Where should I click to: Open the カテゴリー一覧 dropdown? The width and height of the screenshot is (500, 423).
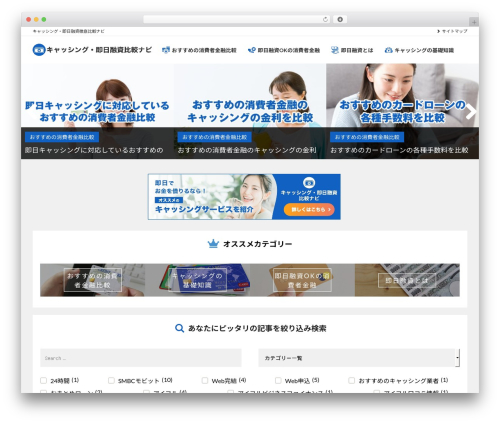click(359, 358)
